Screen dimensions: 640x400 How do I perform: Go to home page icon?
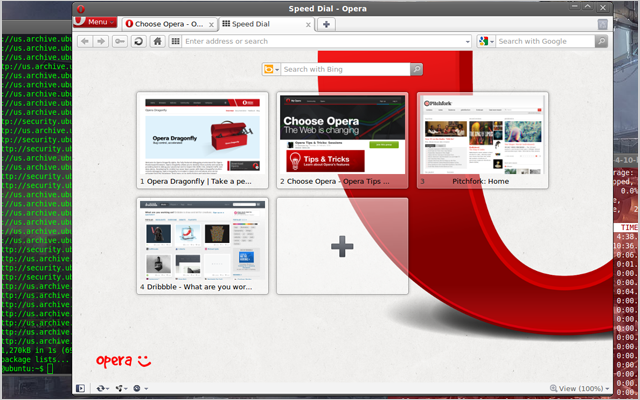point(158,41)
